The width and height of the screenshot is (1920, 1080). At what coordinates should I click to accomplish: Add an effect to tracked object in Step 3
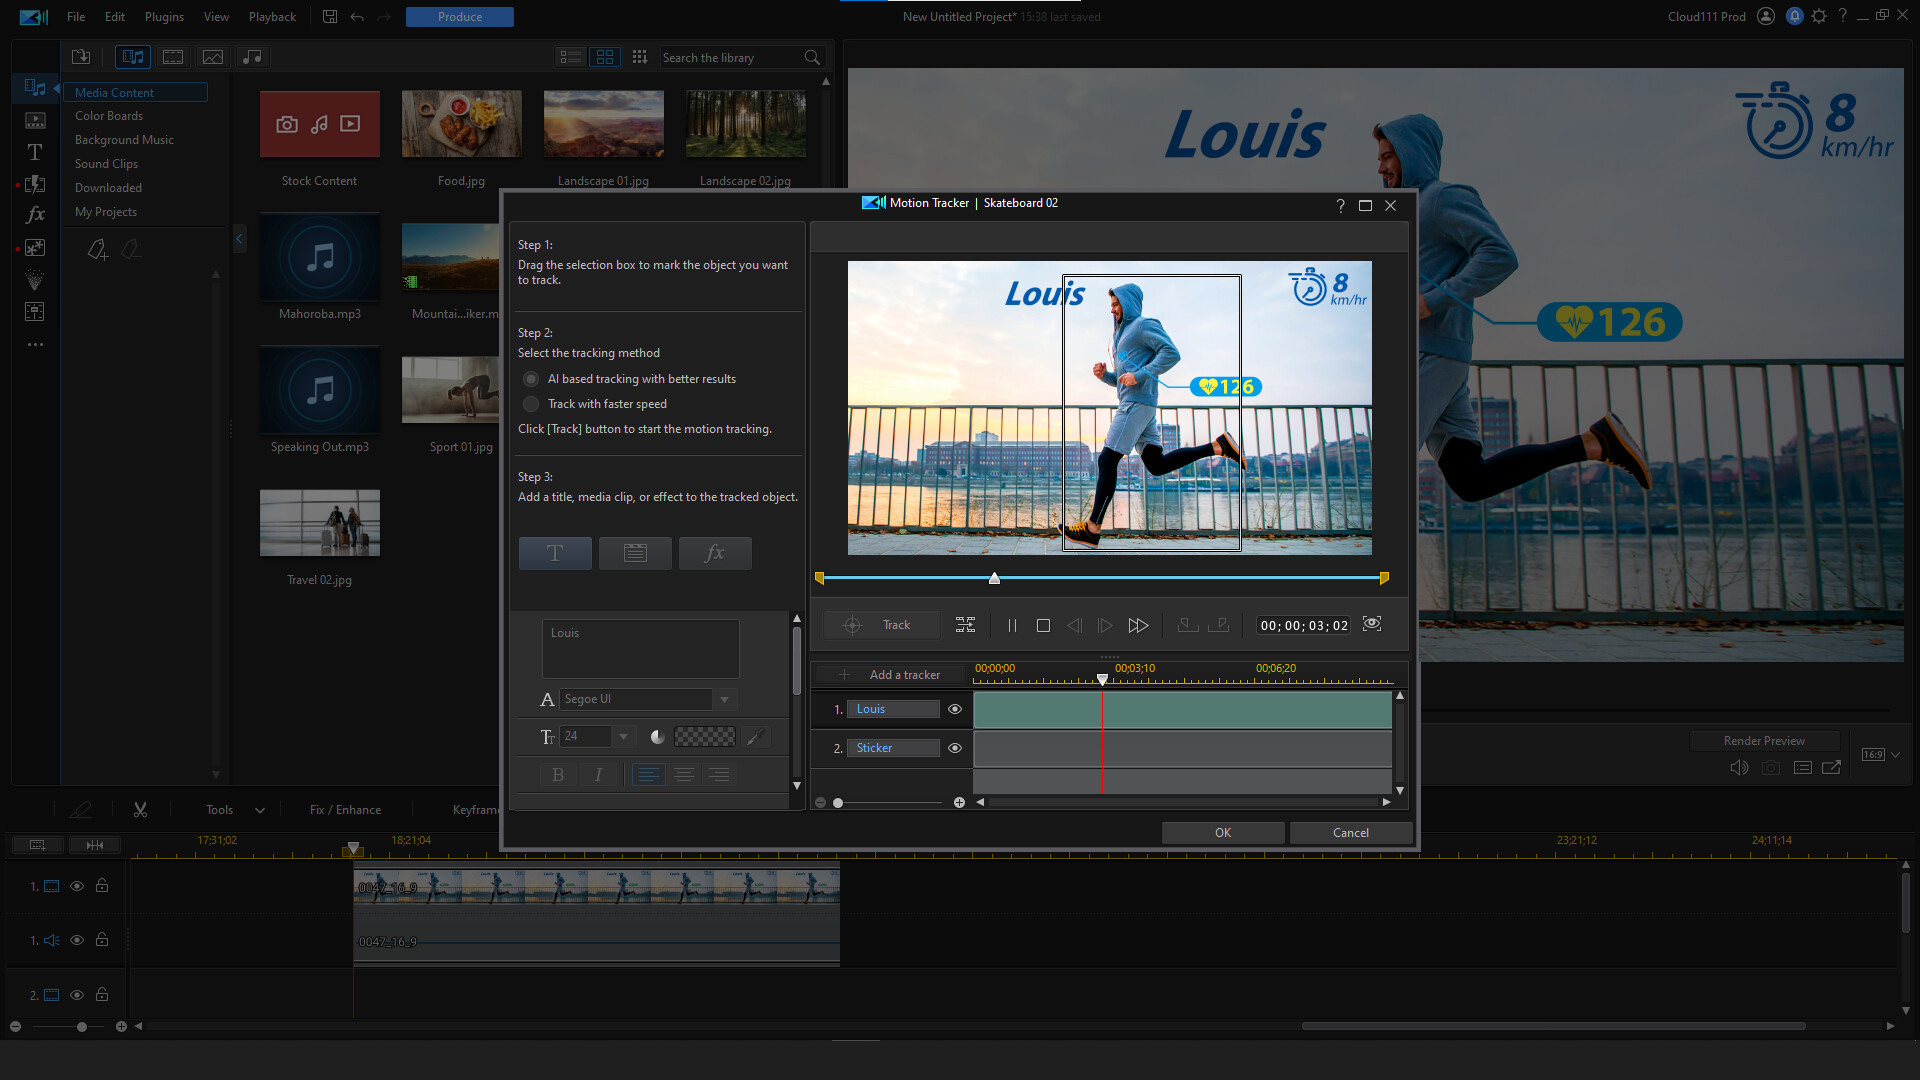pyautogui.click(x=714, y=553)
